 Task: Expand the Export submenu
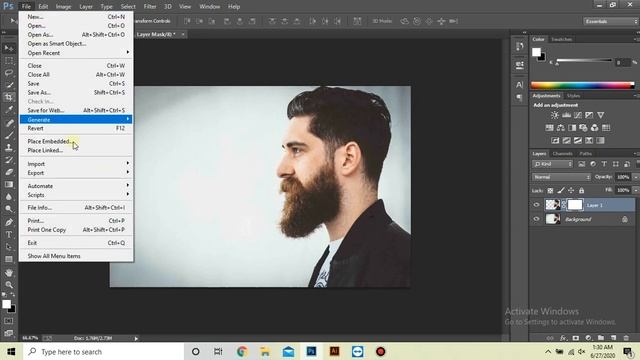[76, 173]
